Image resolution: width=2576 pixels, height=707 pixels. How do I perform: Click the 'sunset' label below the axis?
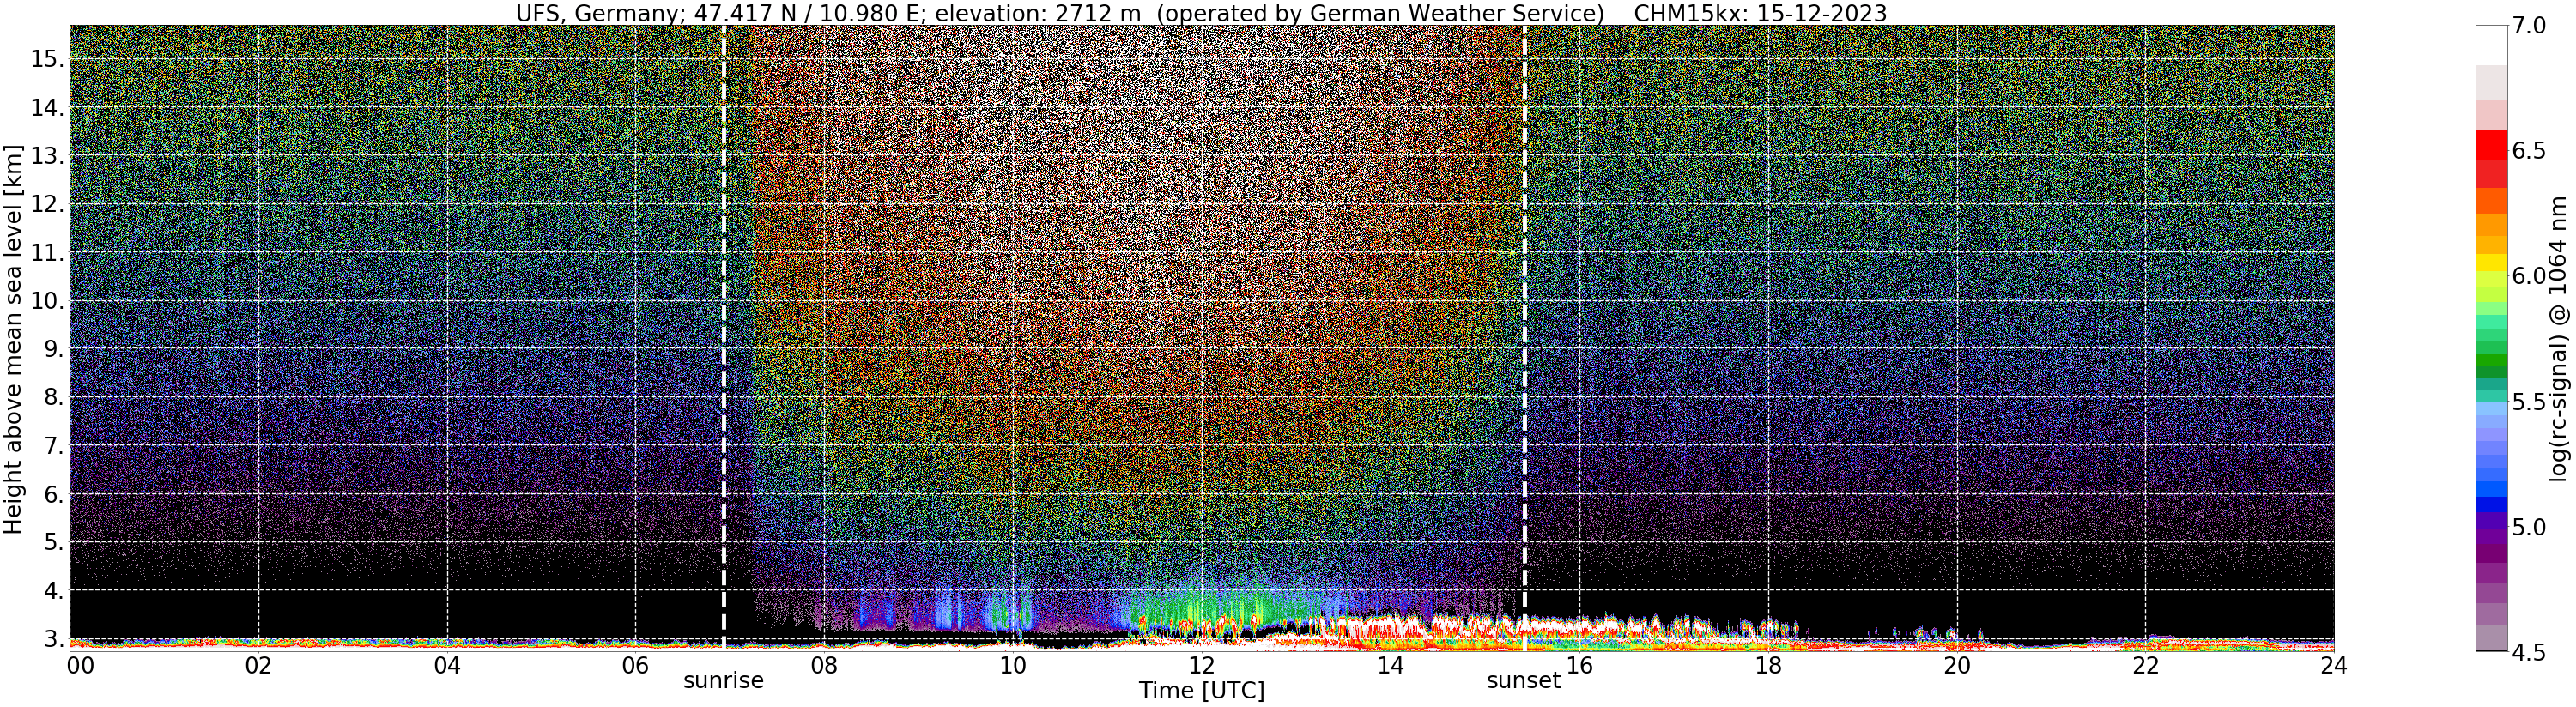[1523, 680]
